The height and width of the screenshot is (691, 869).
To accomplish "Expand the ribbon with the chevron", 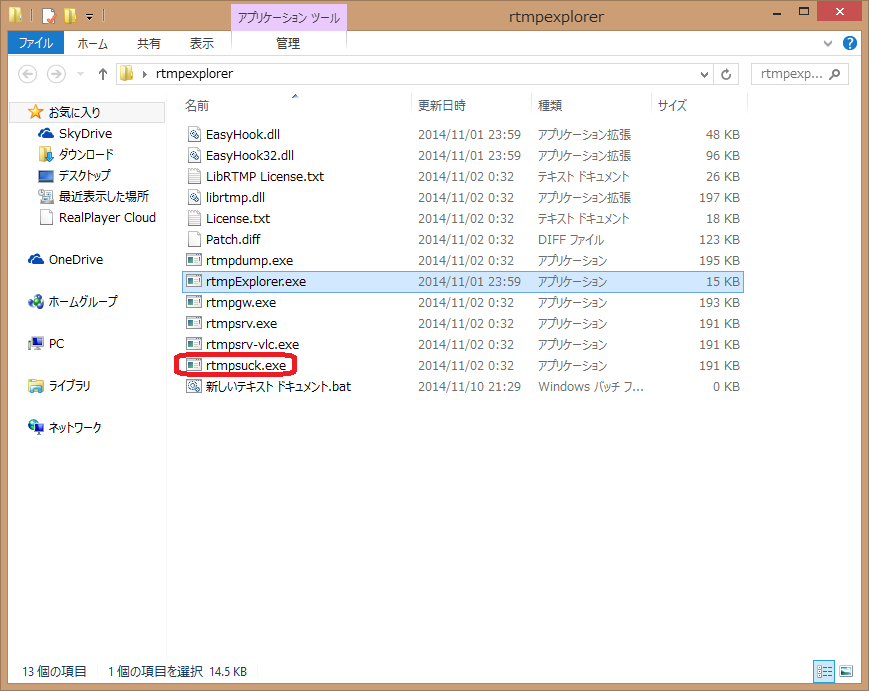I will click(x=827, y=44).
